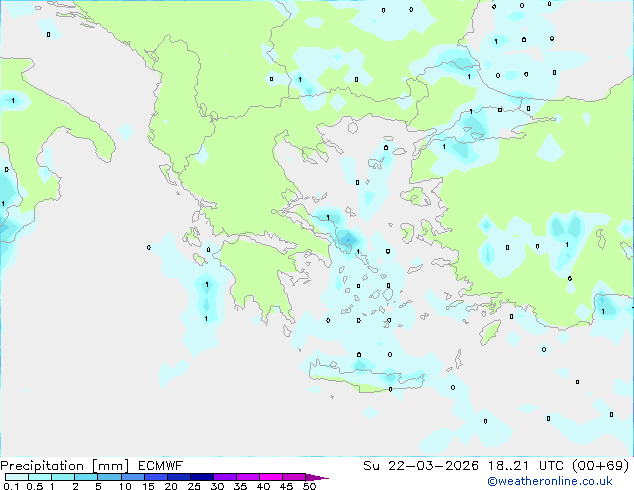
Task: Choose the 20–25 mm dark blue swatch
Action: (179, 477)
